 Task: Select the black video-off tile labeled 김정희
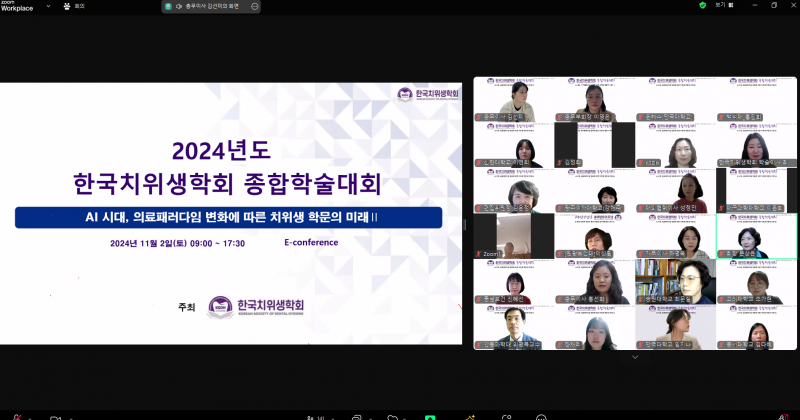click(x=595, y=149)
